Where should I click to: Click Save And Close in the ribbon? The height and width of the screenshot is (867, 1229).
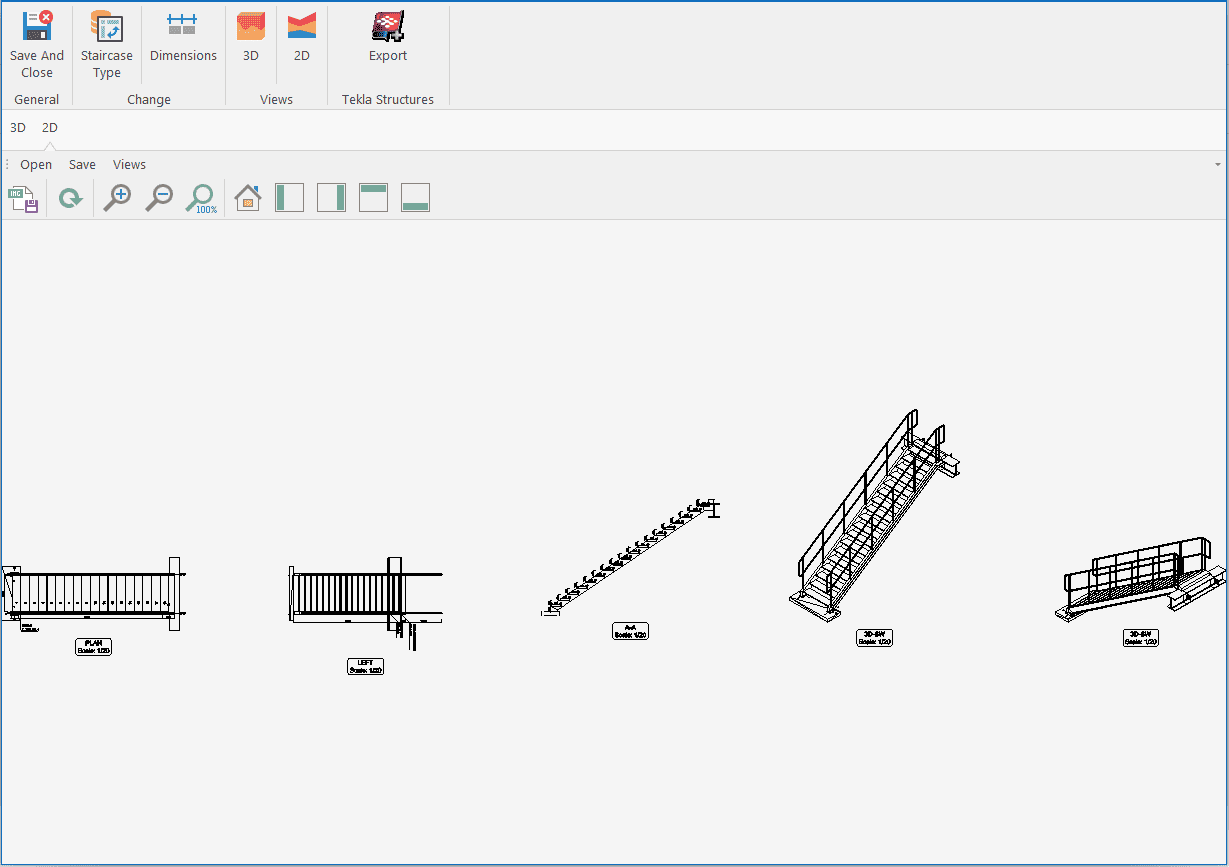point(37,45)
